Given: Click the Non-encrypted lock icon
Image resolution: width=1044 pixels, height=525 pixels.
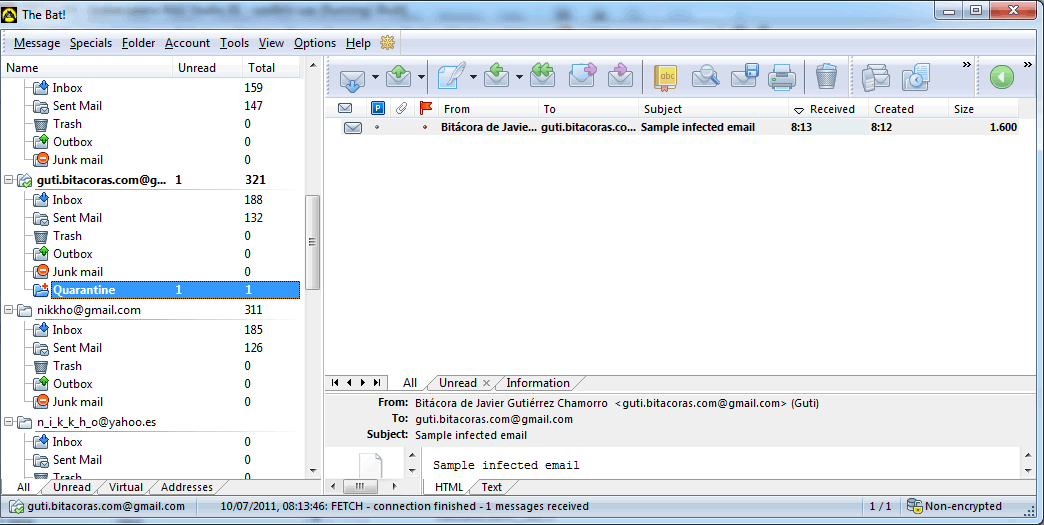Looking at the screenshot, I should click(x=914, y=506).
